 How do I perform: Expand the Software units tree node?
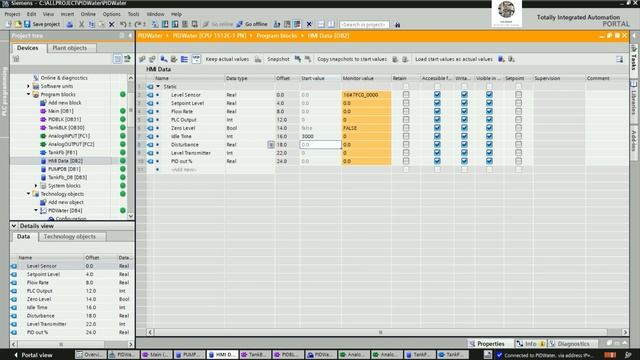tap(29, 86)
